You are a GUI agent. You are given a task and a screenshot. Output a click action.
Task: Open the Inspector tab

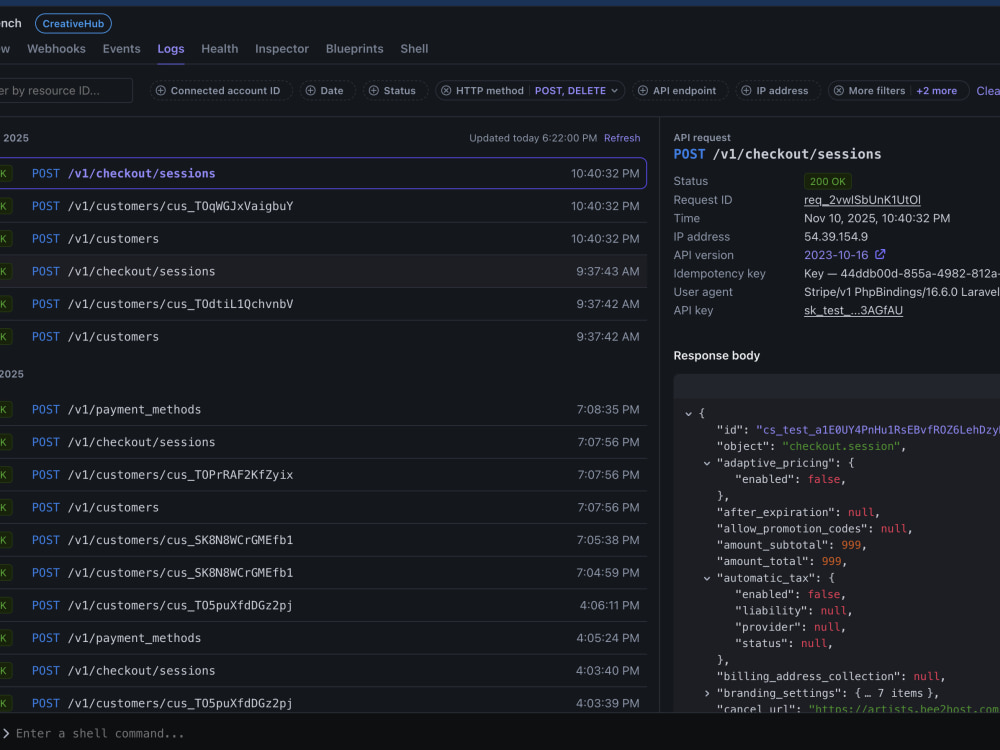(282, 48)
